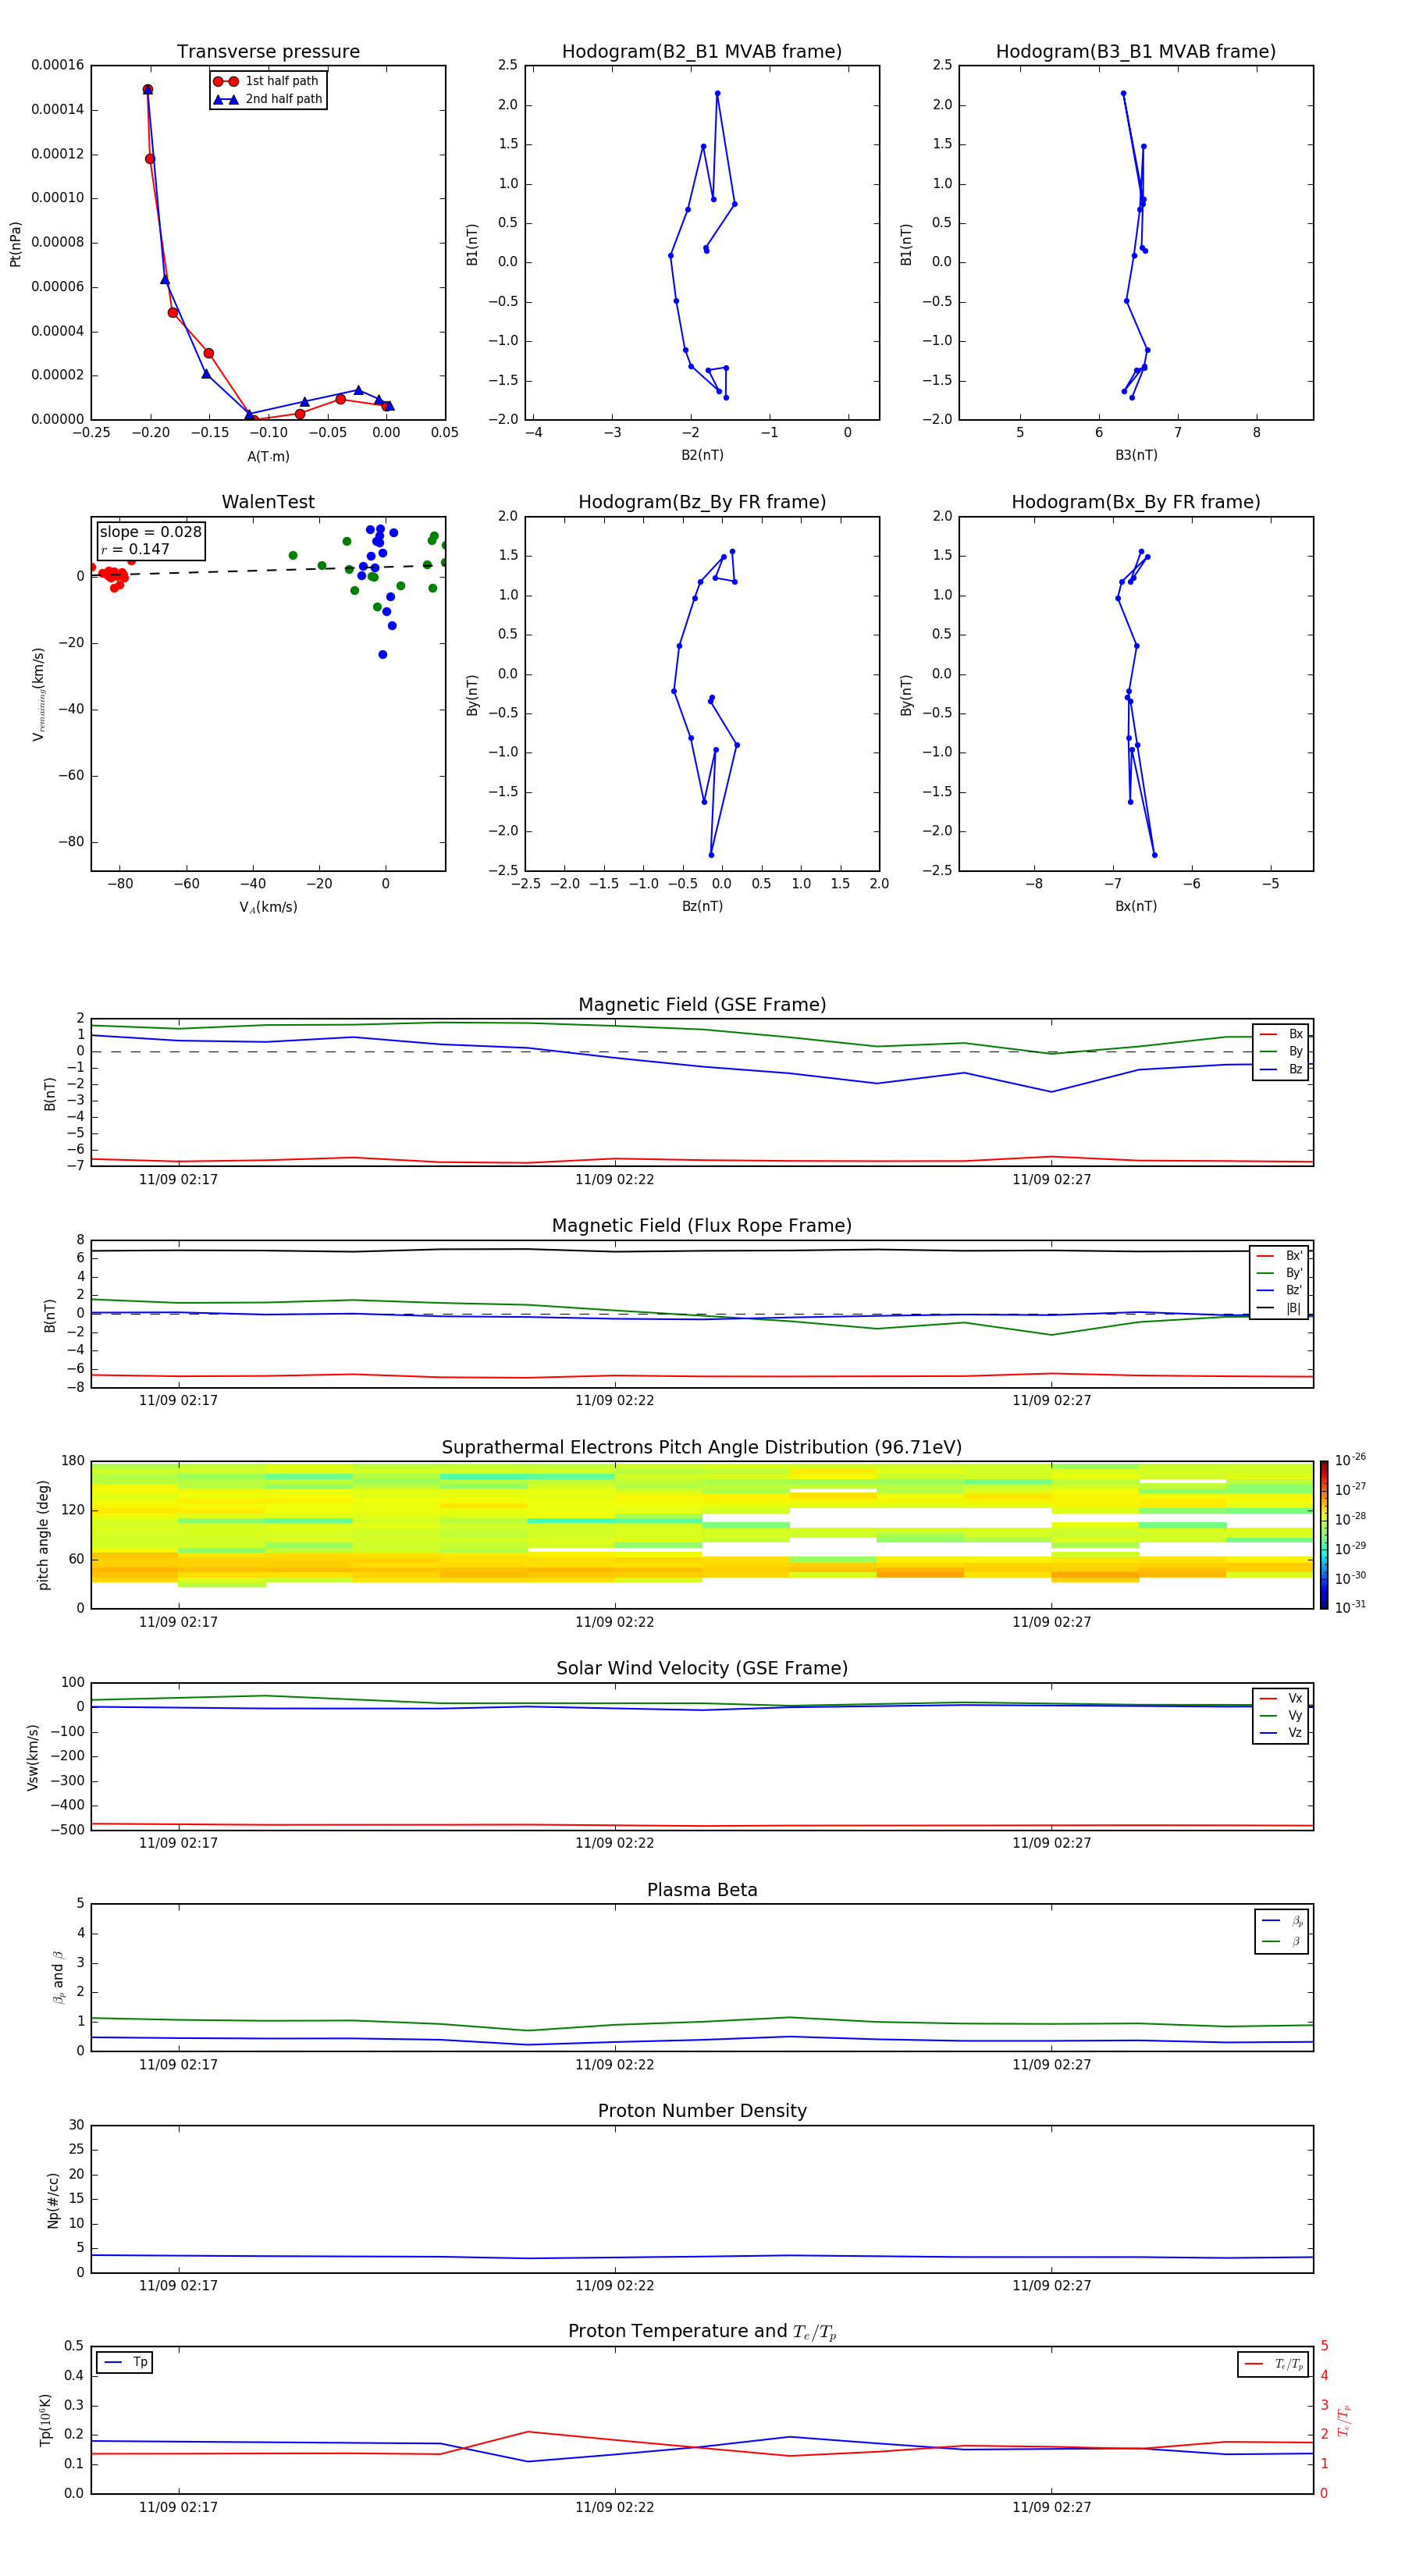Click the Suprathermal Electrons Pitch Angle Distribution title
The width and height of the screenshot is (1405, 2576).
[x=702, y=1448]
